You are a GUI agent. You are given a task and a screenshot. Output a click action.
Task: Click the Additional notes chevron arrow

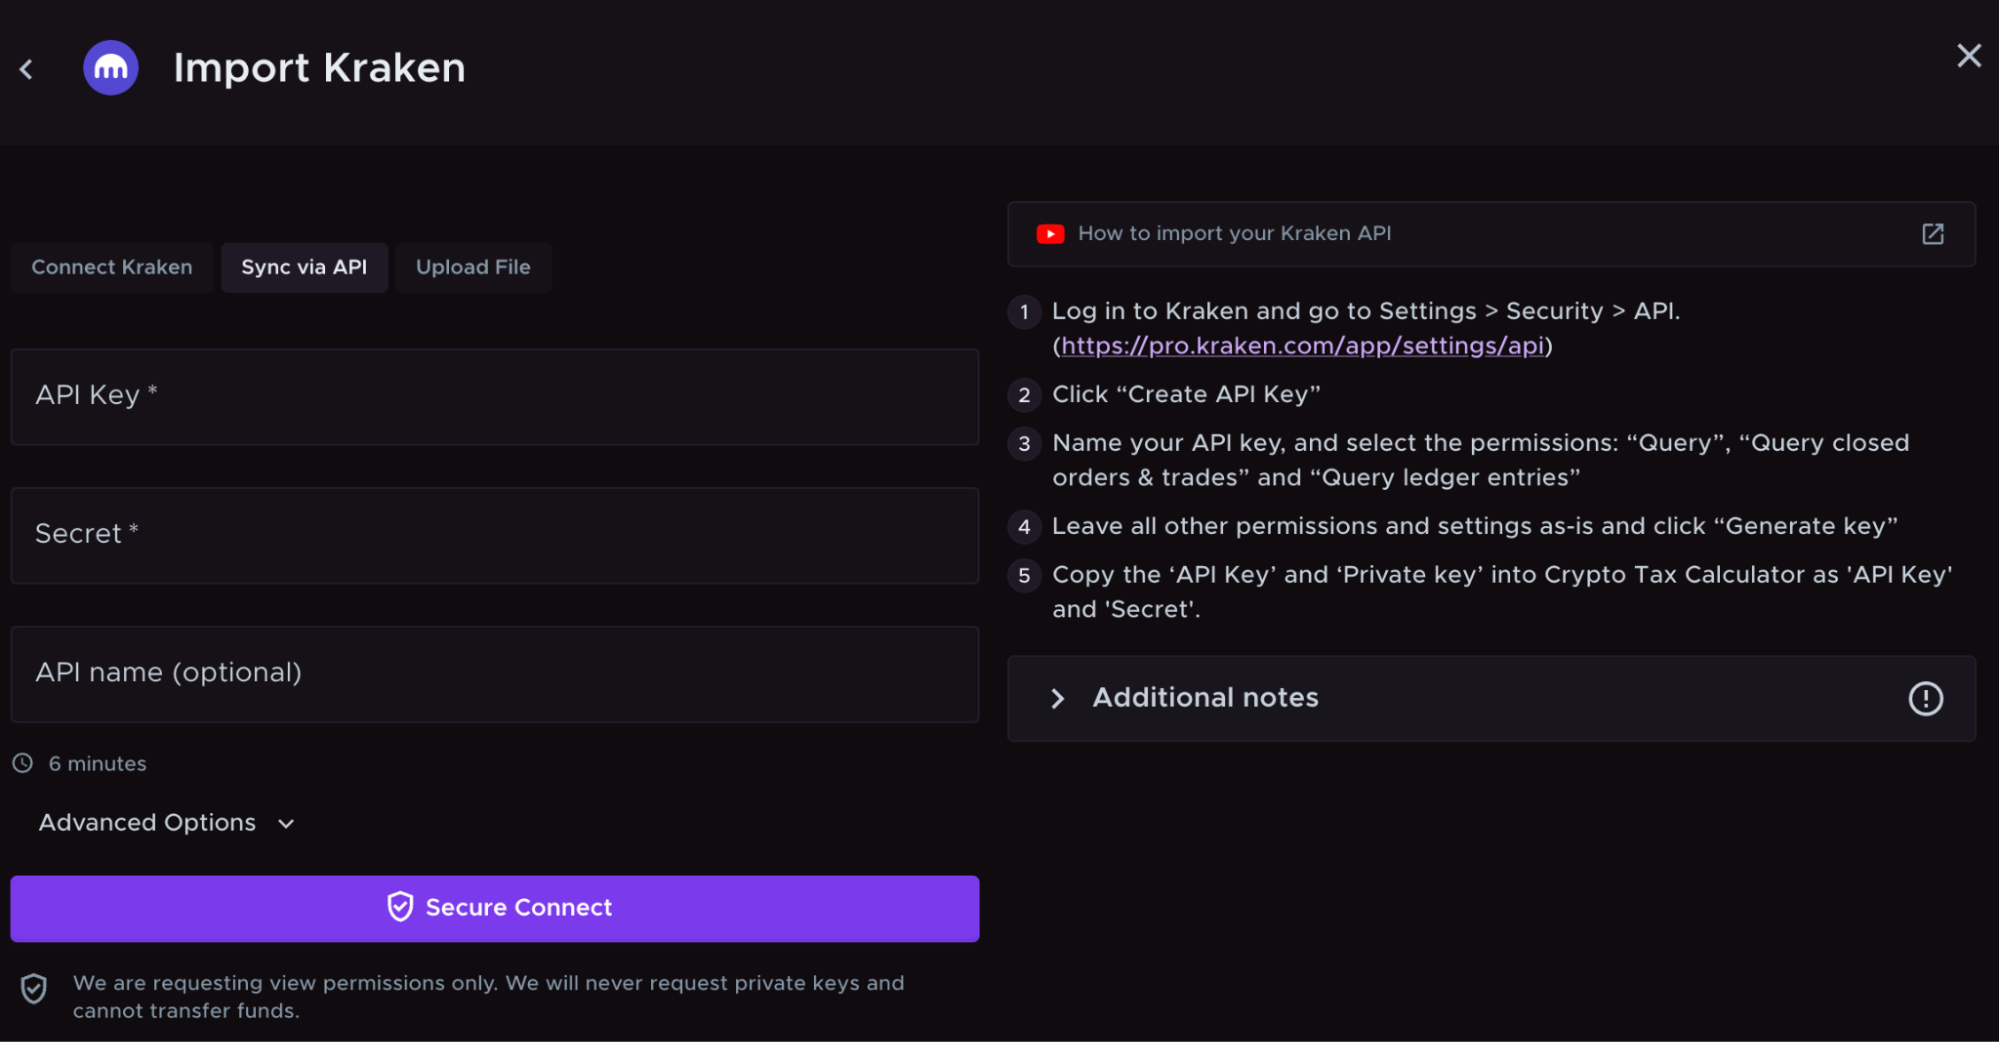coord(1057,698)
